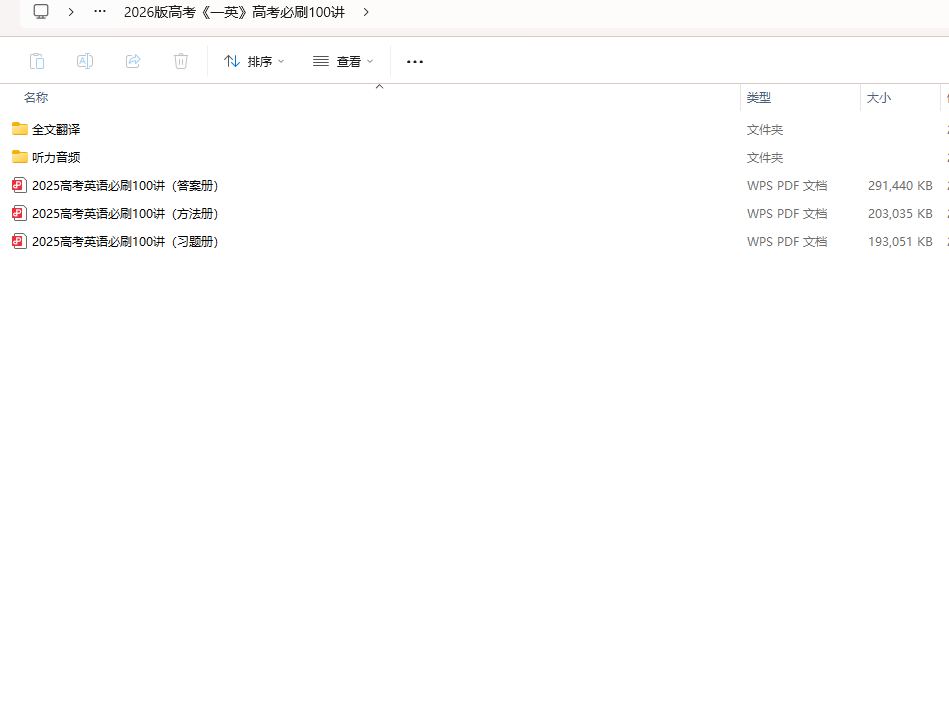Sort by the 名称 column header
This screenshot has height=703, width=949.
[x=36, y=98]
